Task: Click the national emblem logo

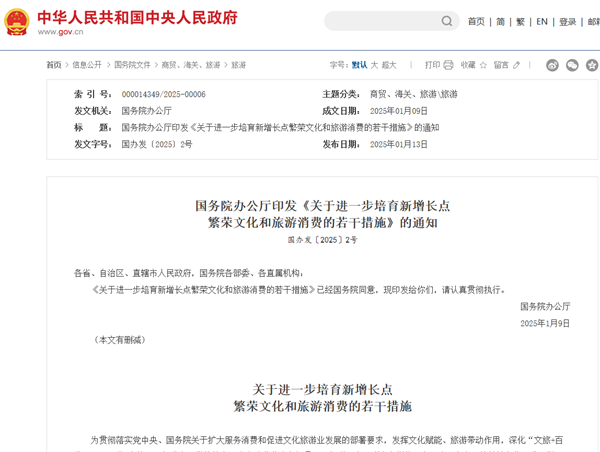Action: click(x=17, y=22)
